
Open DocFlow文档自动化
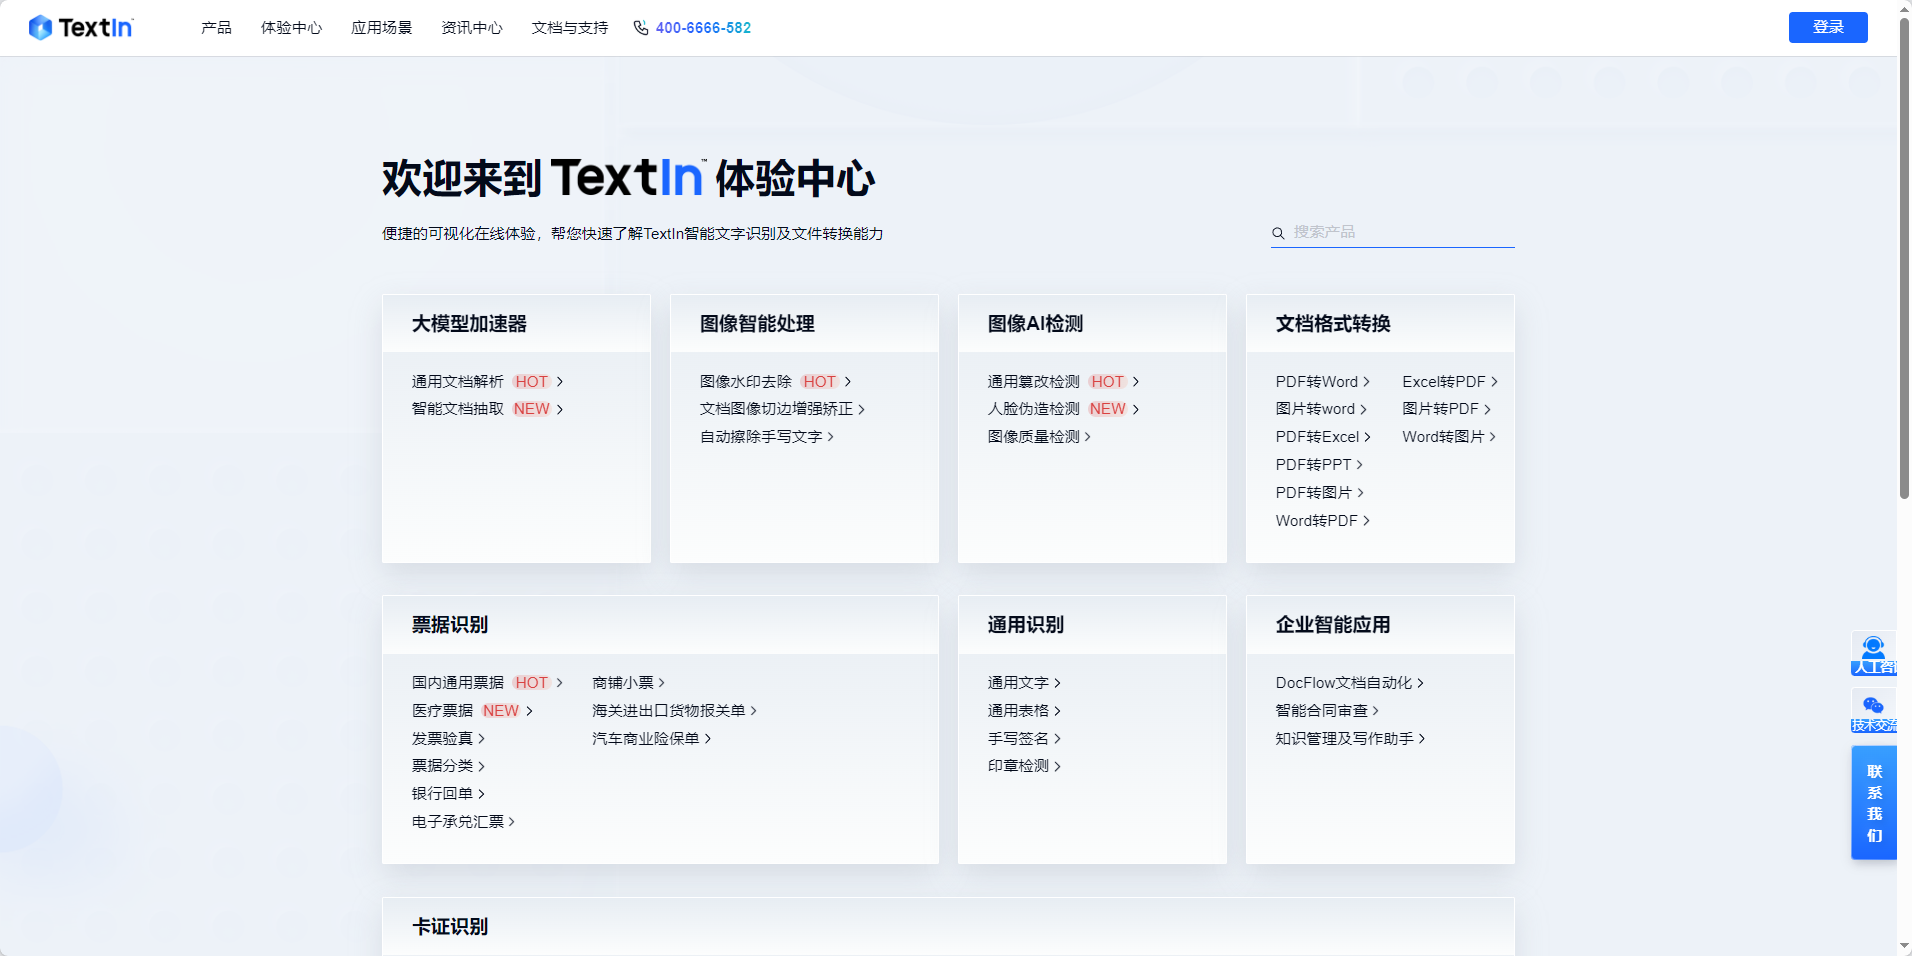(x=1343, y=682)
